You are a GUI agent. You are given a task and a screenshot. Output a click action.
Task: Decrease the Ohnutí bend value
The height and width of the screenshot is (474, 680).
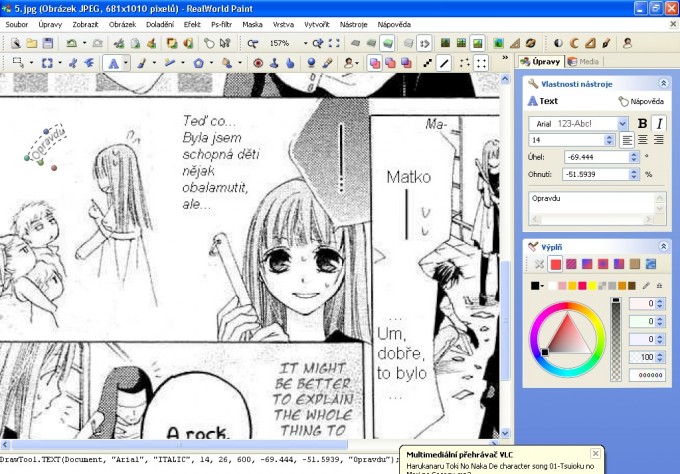point(634,177)
